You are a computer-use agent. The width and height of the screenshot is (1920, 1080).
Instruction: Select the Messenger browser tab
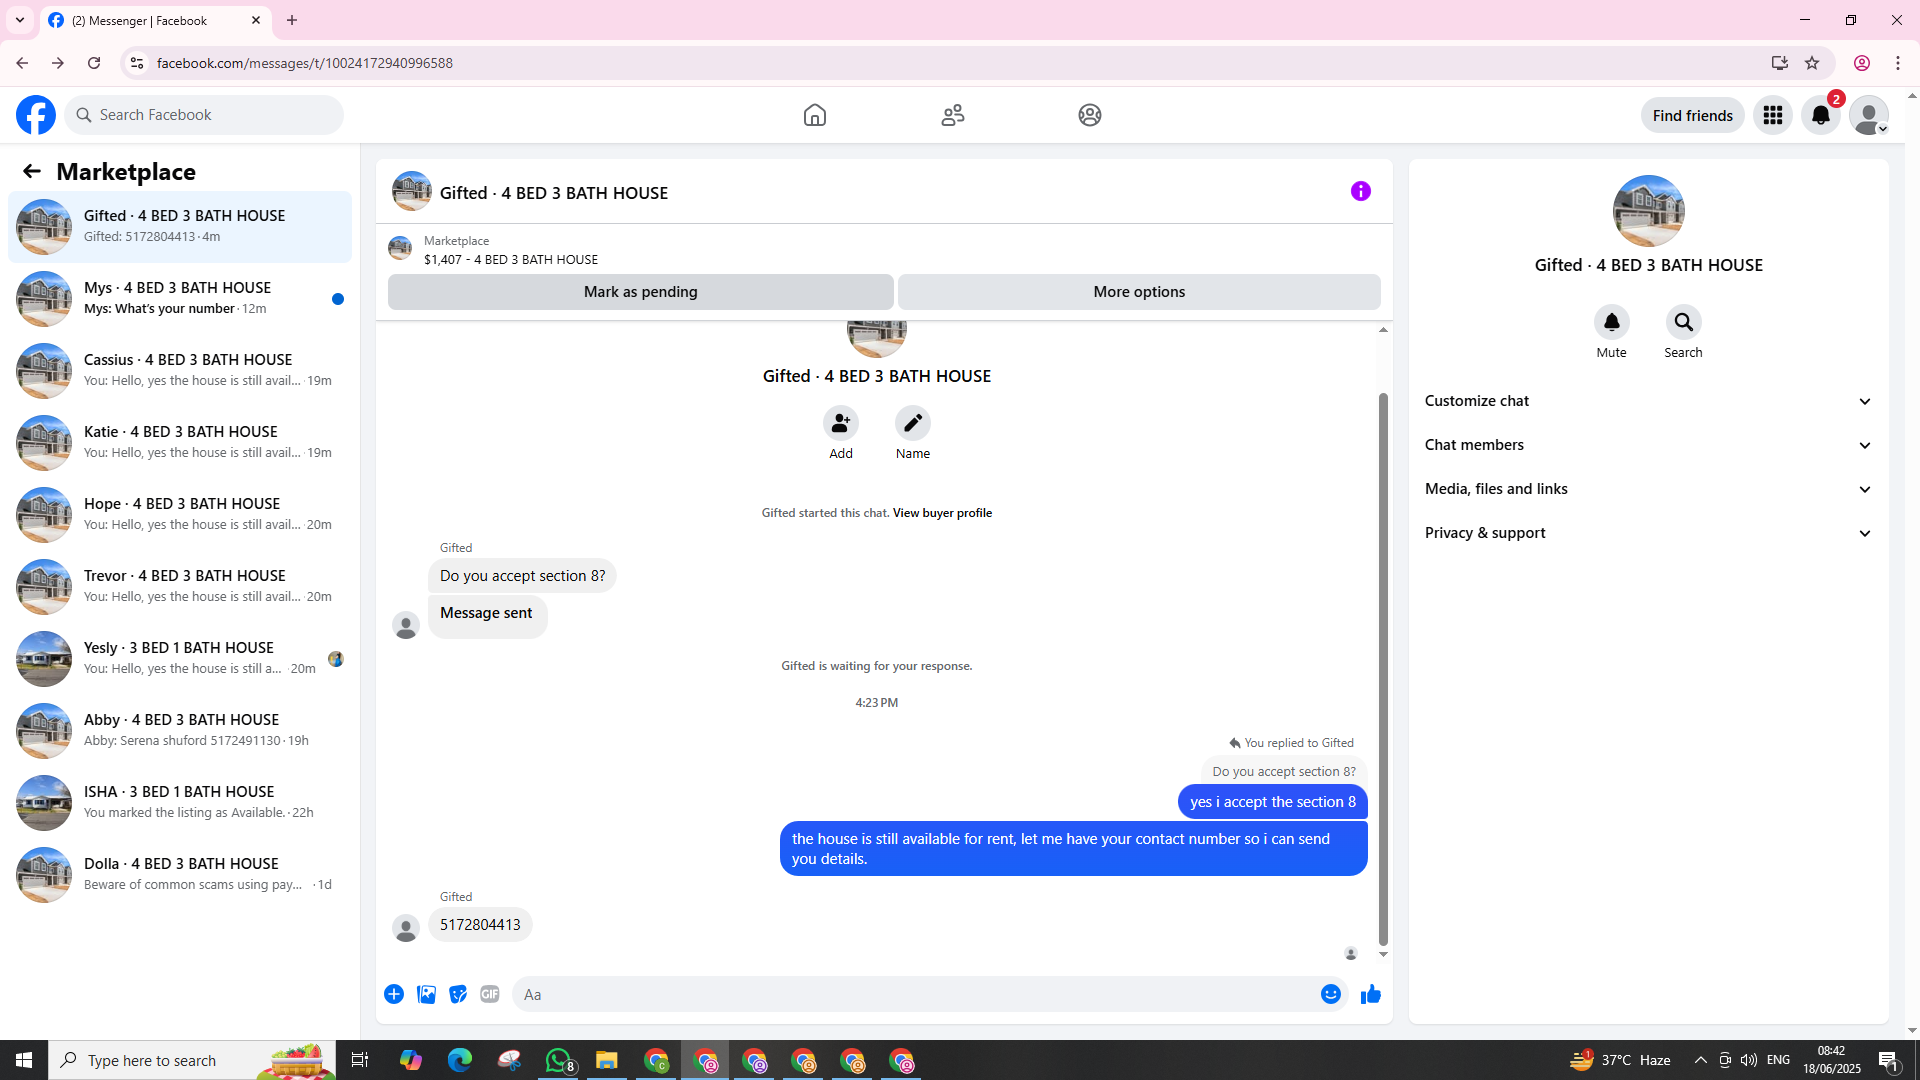click(x=155, y=20)
